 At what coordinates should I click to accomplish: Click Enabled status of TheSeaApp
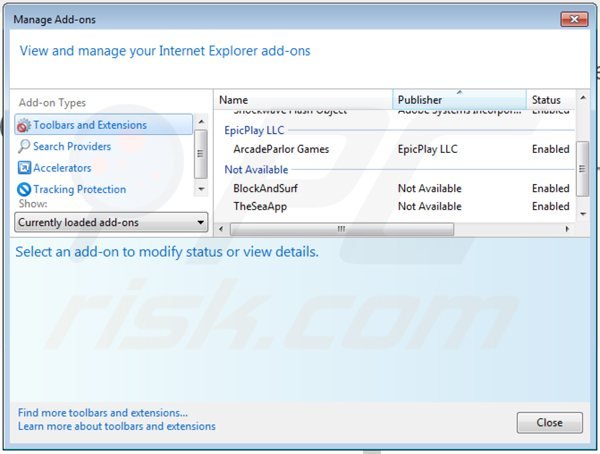pos(551,206)
